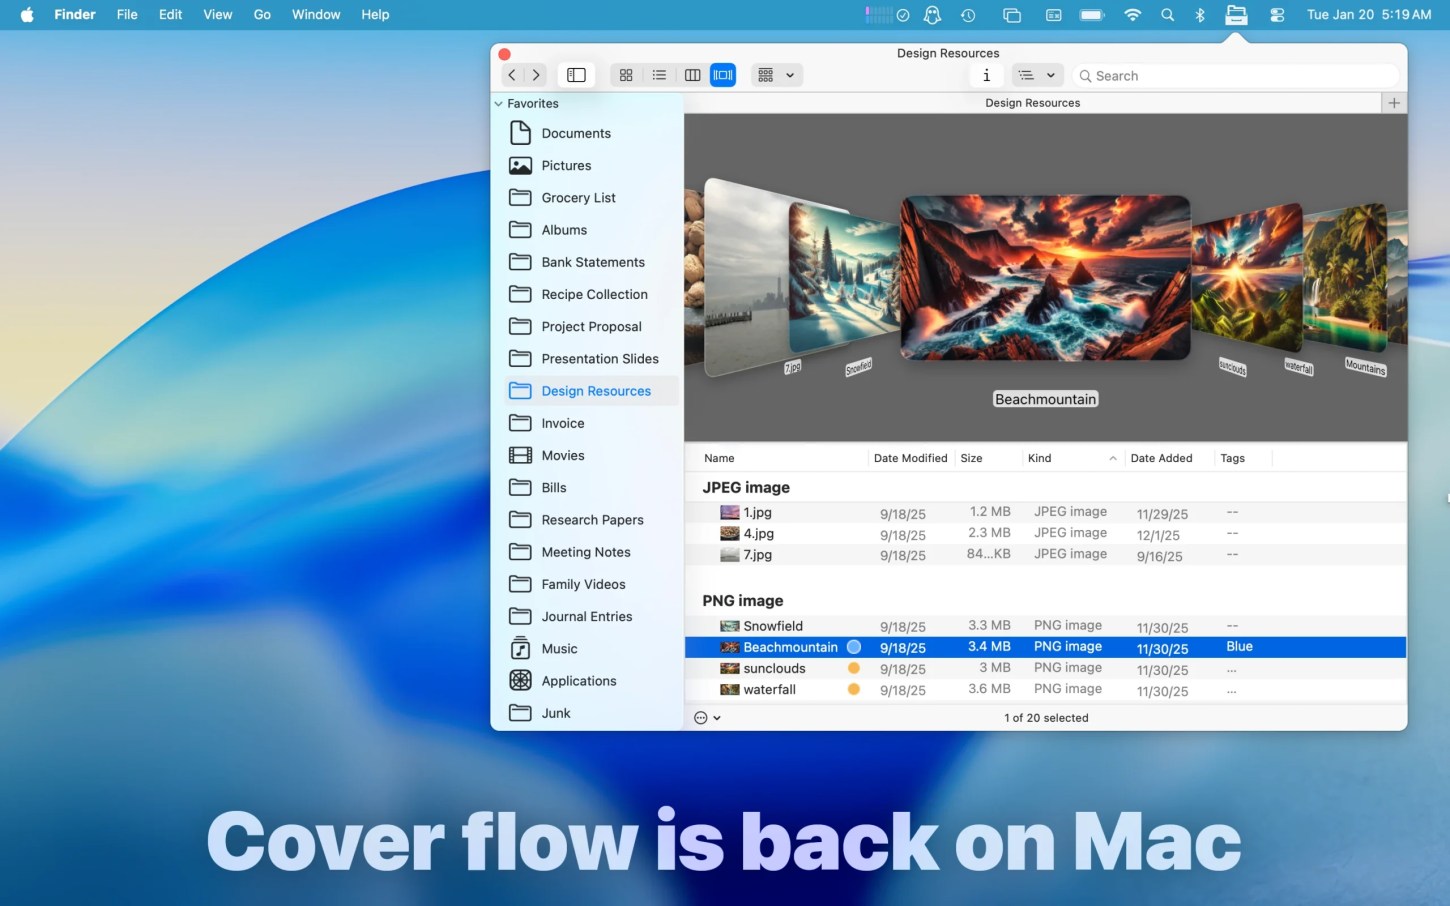
Task: Select the gallery view icon
Action: click(x=723, y=74)
